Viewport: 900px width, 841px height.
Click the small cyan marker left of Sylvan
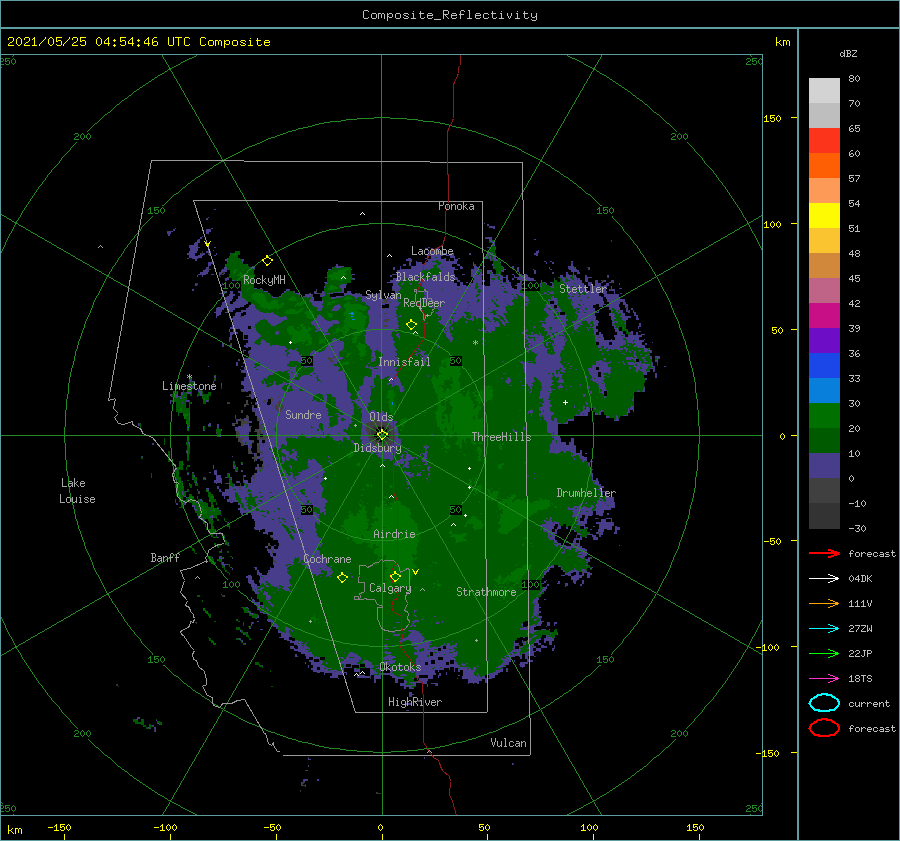352,316
